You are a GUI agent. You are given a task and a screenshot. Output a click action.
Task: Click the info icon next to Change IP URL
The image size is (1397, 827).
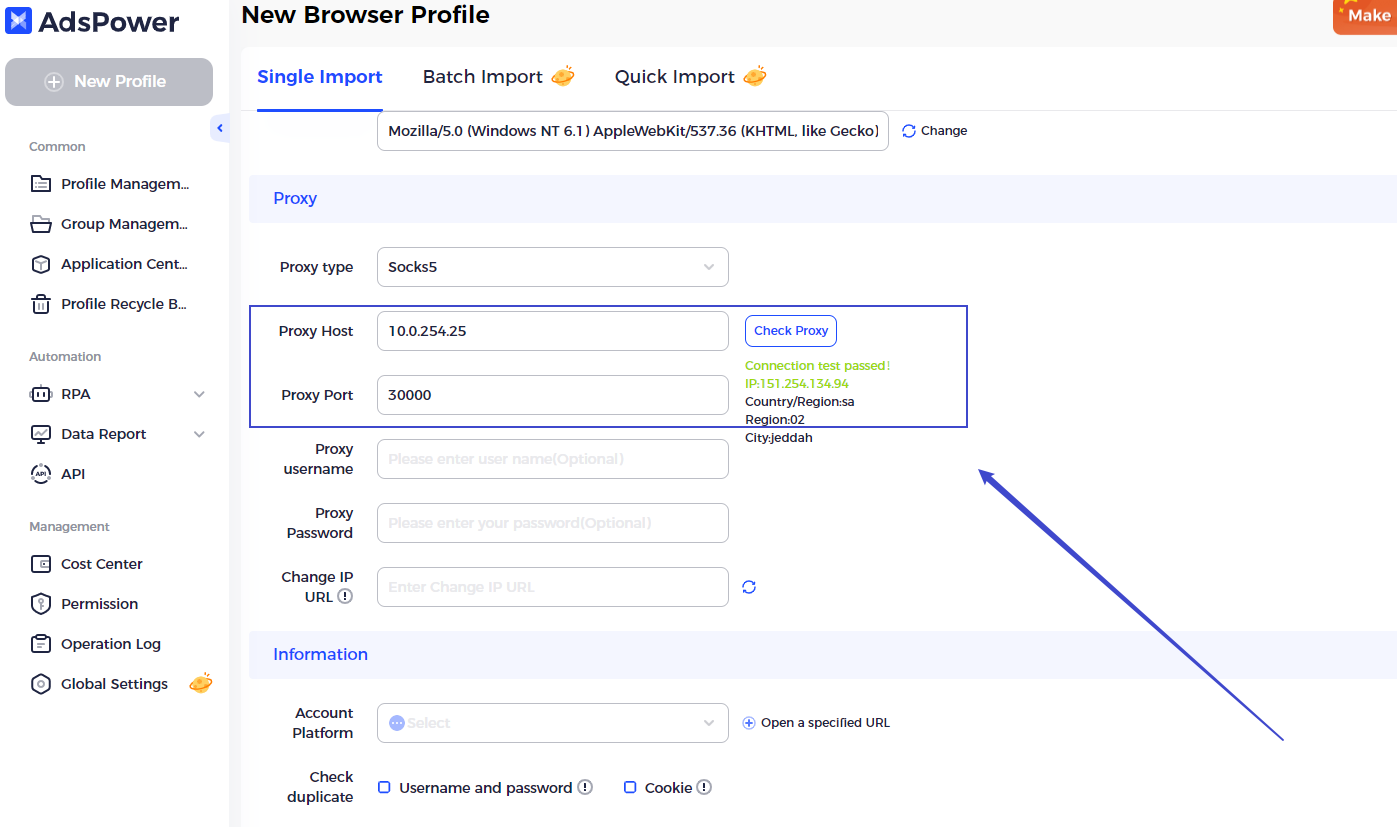[345, 596]
